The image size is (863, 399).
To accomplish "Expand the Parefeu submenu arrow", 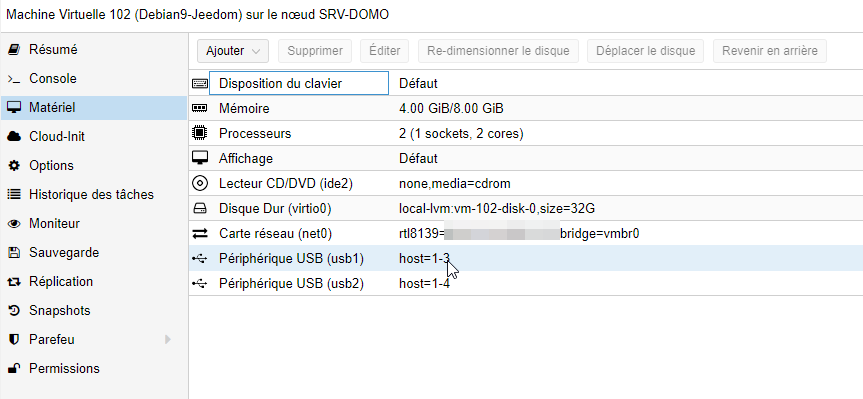I will (168, 340).
